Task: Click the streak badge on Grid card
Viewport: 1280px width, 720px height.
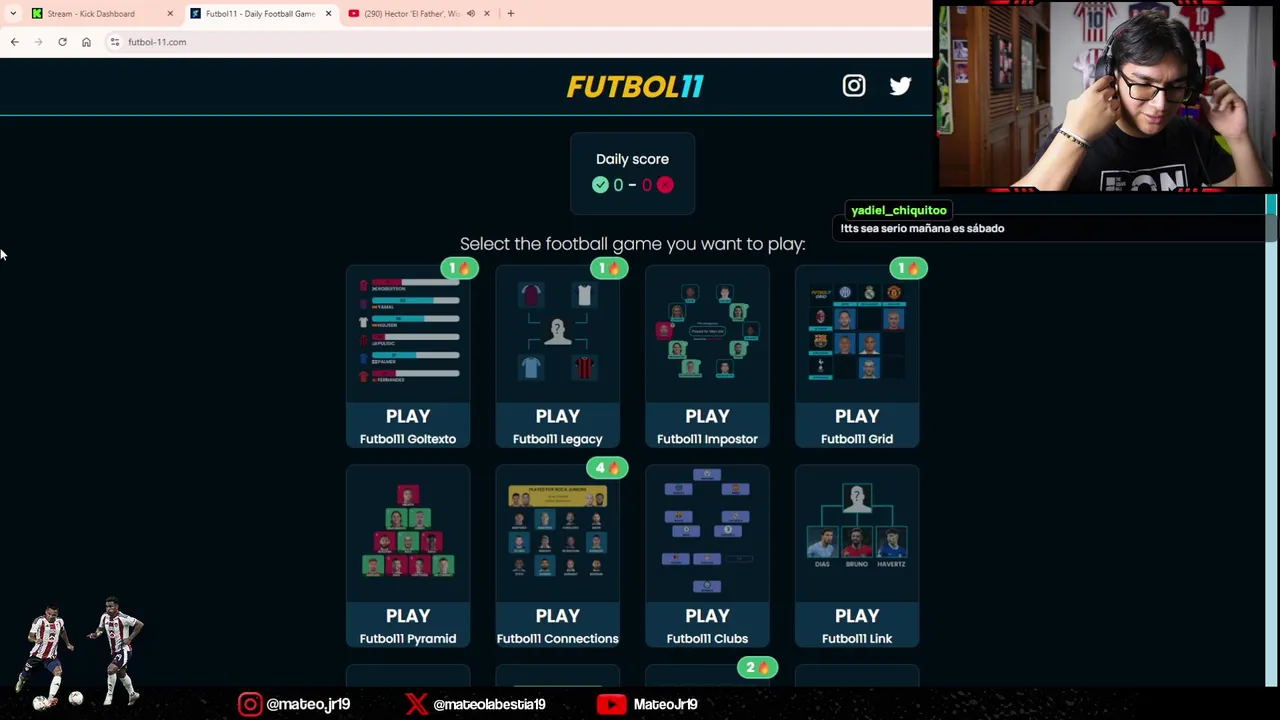Action: pos(908,268)
